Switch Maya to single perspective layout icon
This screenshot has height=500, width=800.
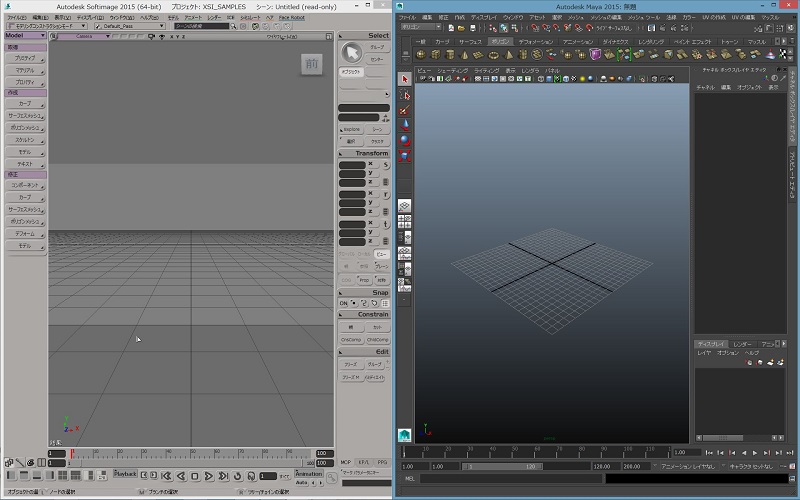click(x=405, y=206)
